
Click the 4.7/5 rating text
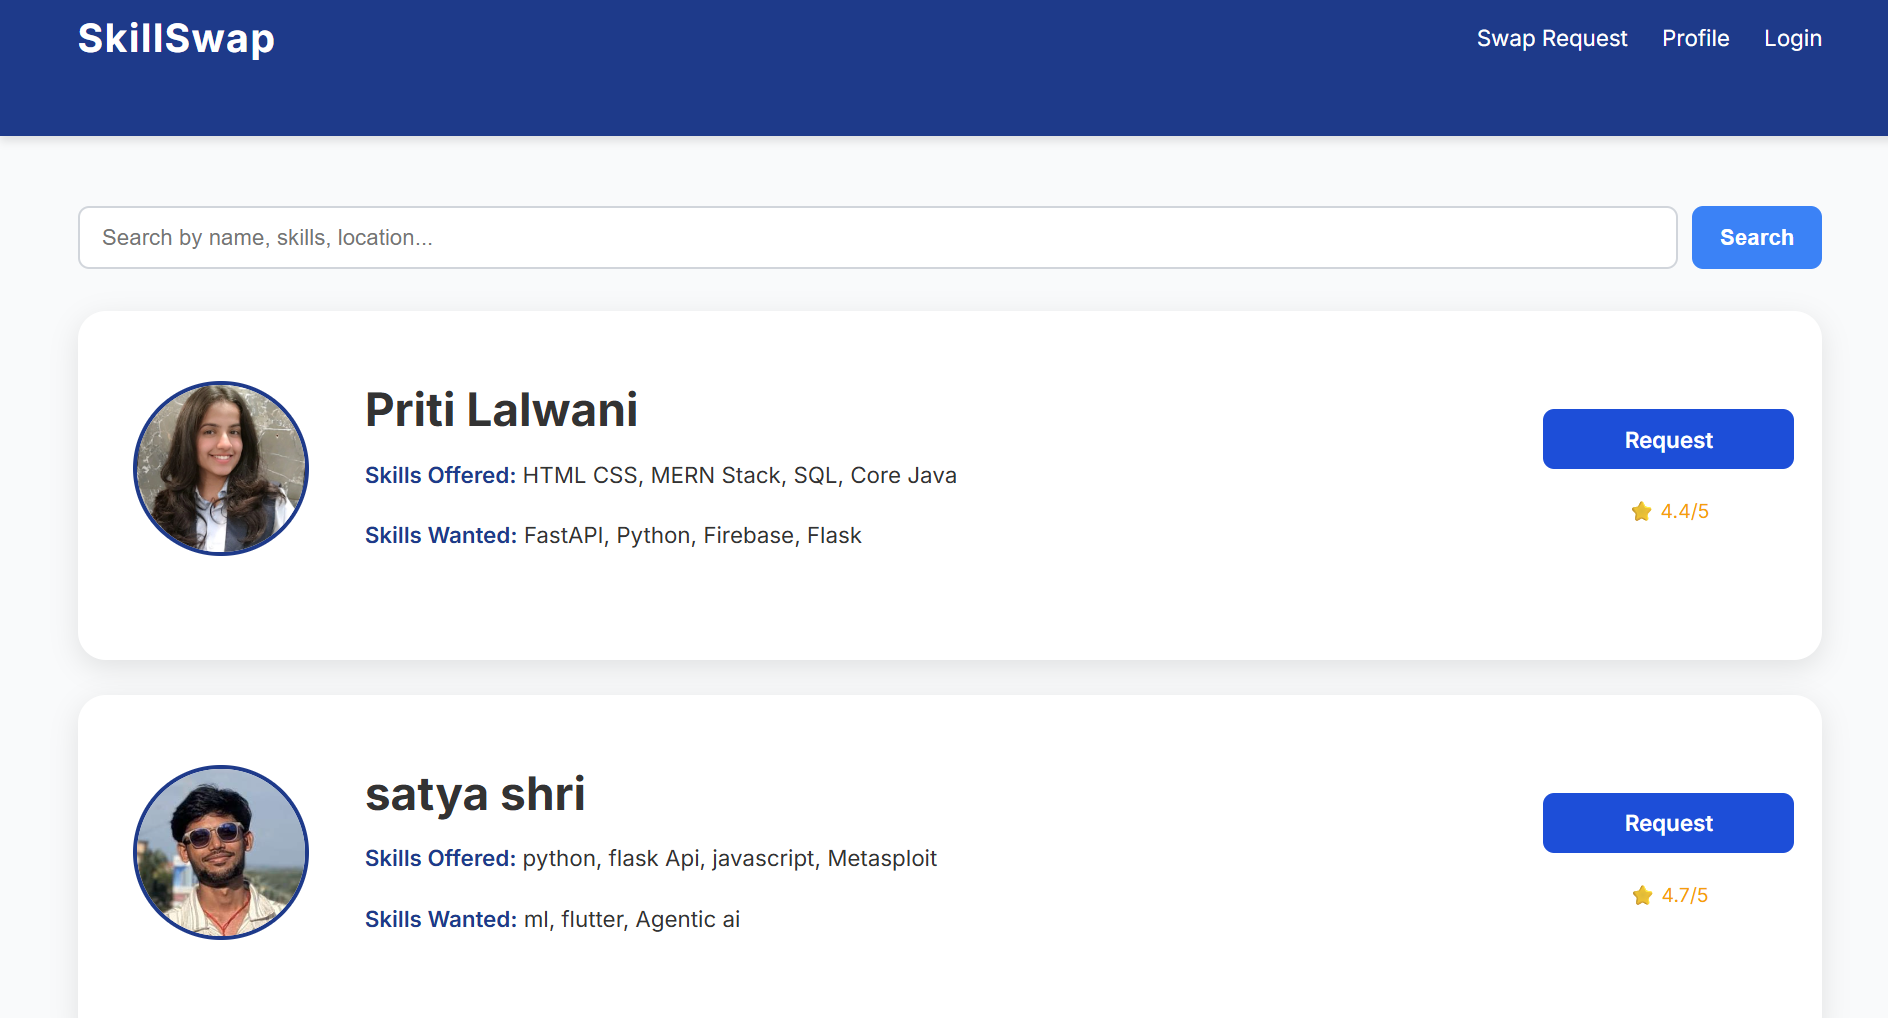tap(1684, 896)
